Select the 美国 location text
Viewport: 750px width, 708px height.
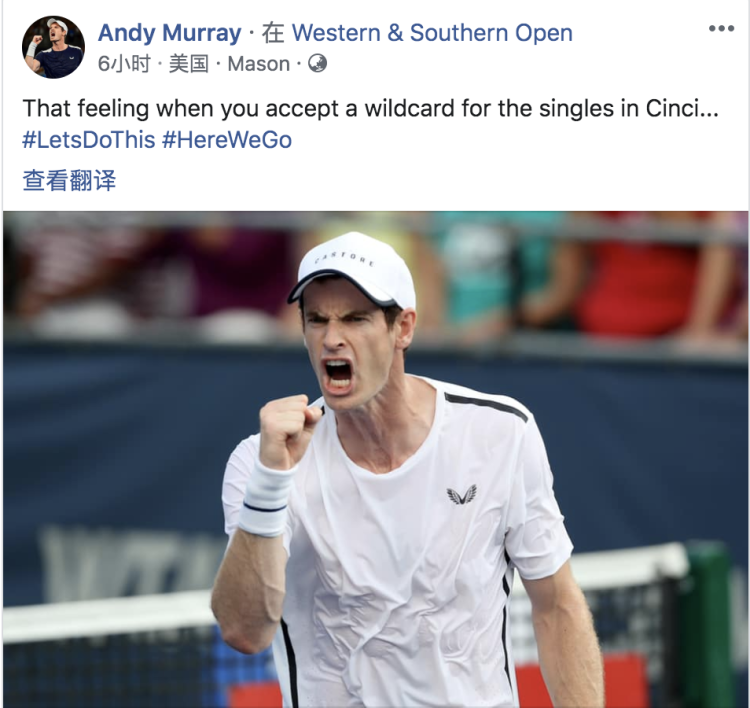[188, 64]
